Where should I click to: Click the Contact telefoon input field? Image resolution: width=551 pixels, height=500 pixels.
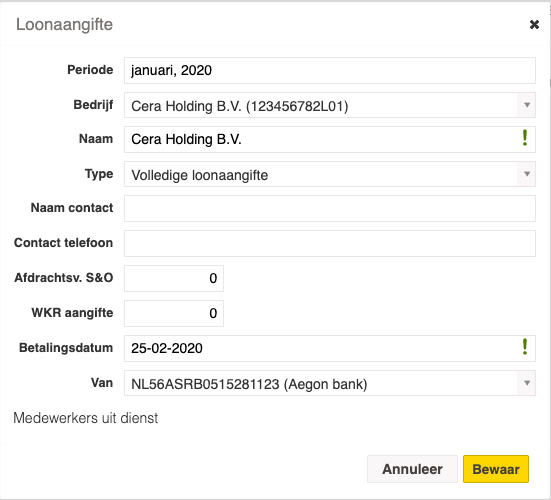(x=330, y=243)
